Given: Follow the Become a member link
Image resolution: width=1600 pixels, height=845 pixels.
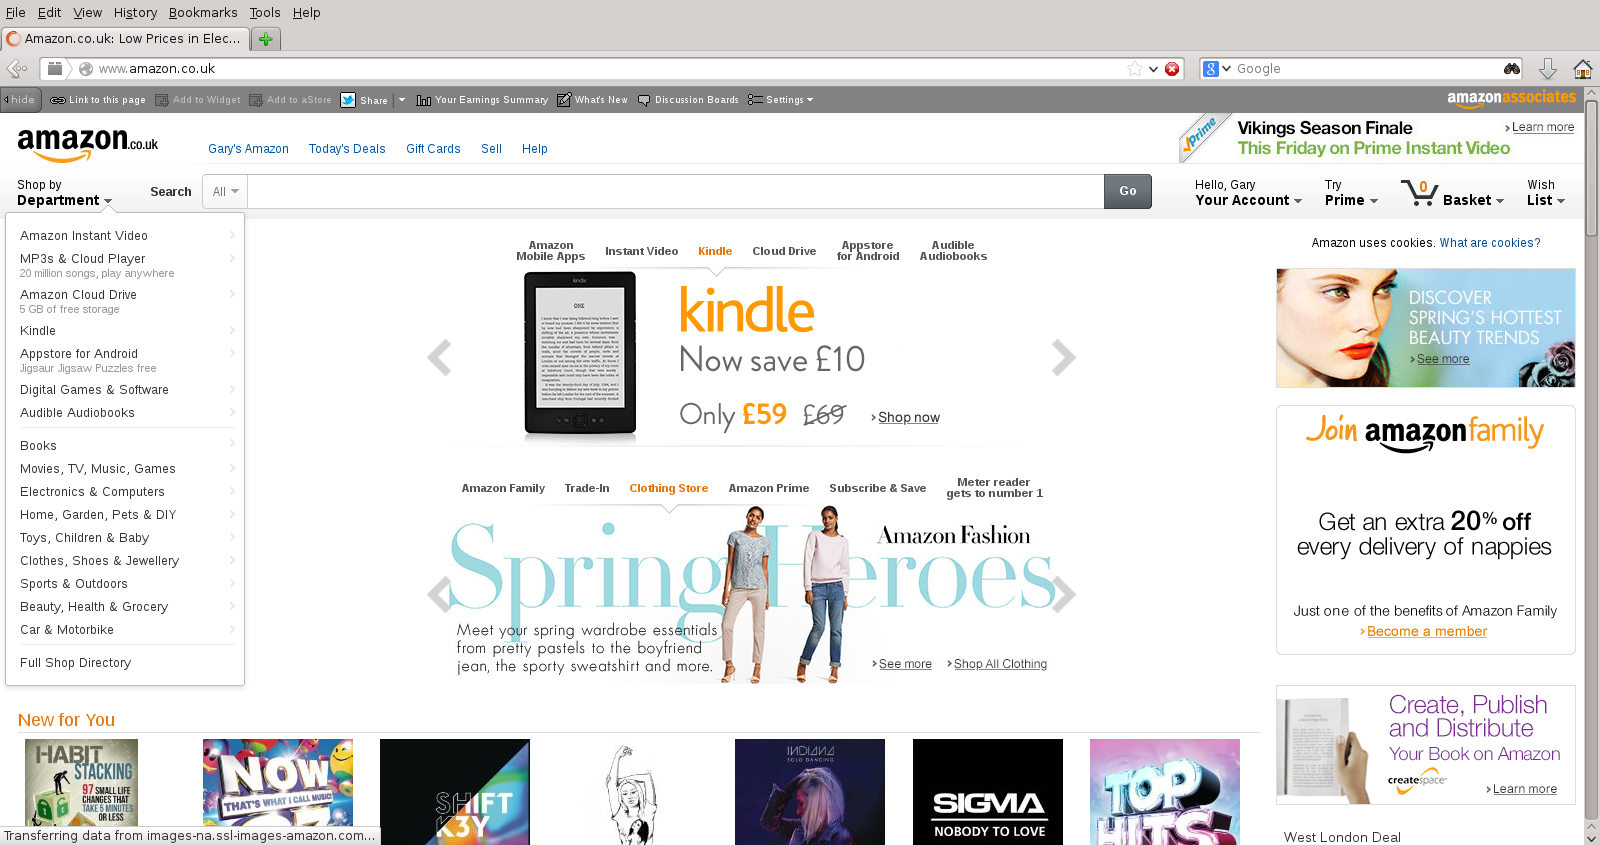Looking at the screenshot, I should click(1426, 632).
